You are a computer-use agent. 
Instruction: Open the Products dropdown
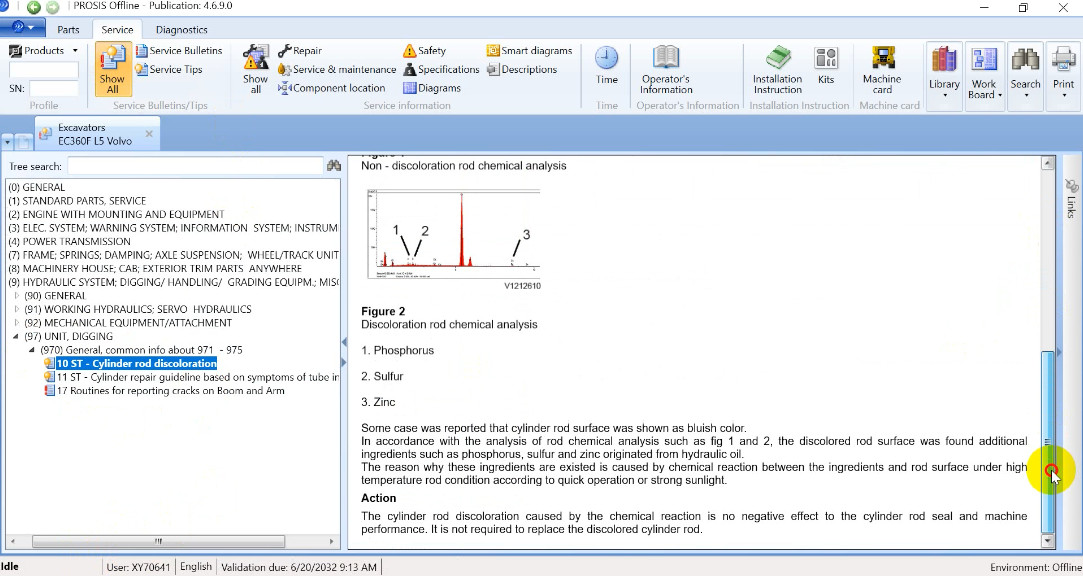pyautogui.click(x=44, y=50)
